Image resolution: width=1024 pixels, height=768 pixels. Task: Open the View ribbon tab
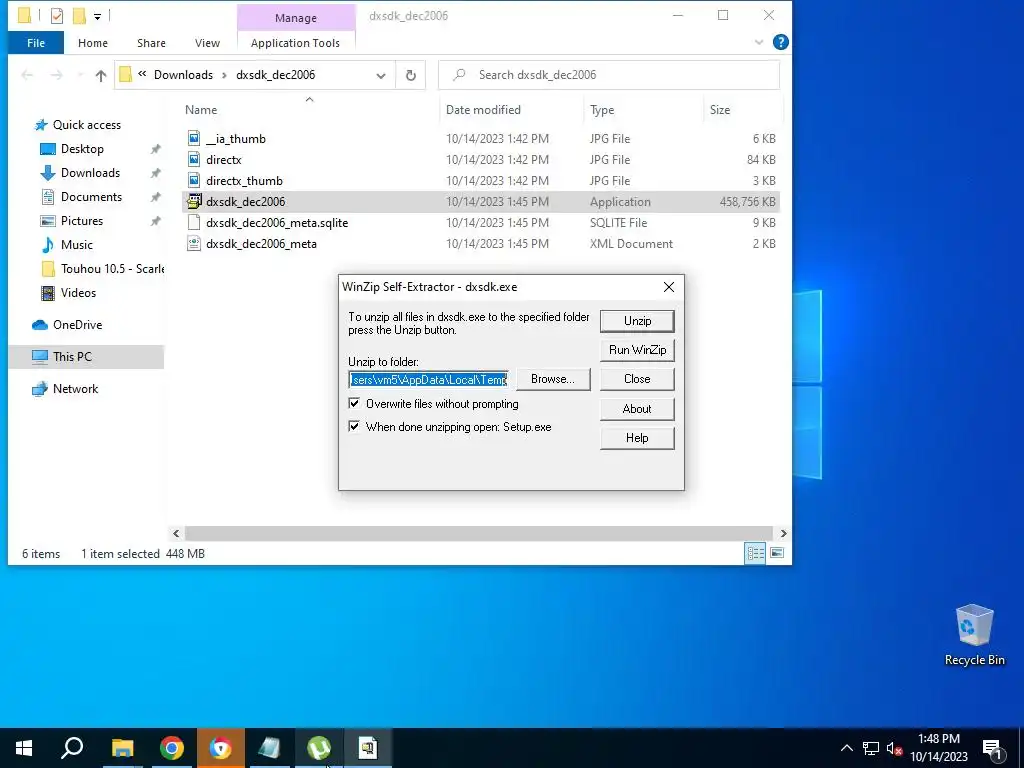point(207,42)
